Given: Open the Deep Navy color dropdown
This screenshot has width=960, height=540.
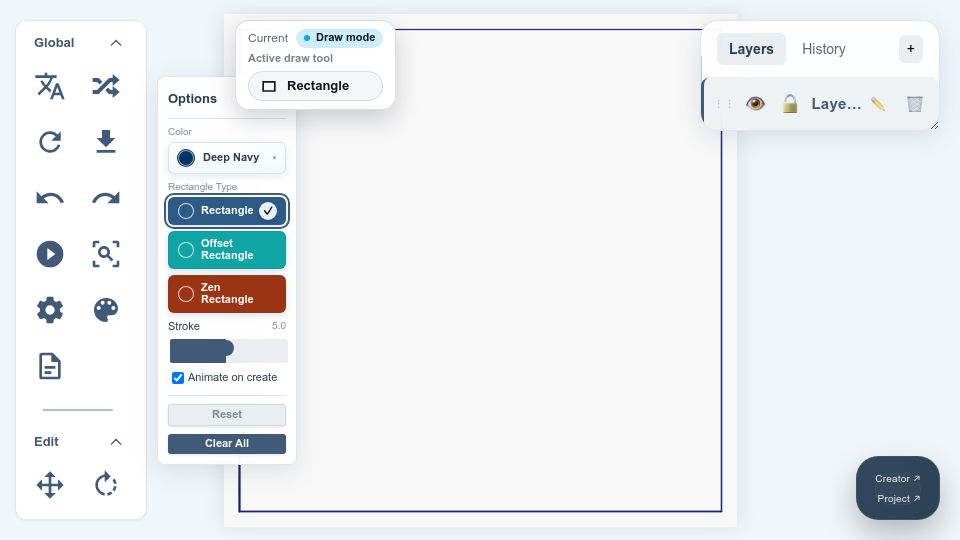Looking at the screenshot, I should pyautogui.click(x=227, y=158).
